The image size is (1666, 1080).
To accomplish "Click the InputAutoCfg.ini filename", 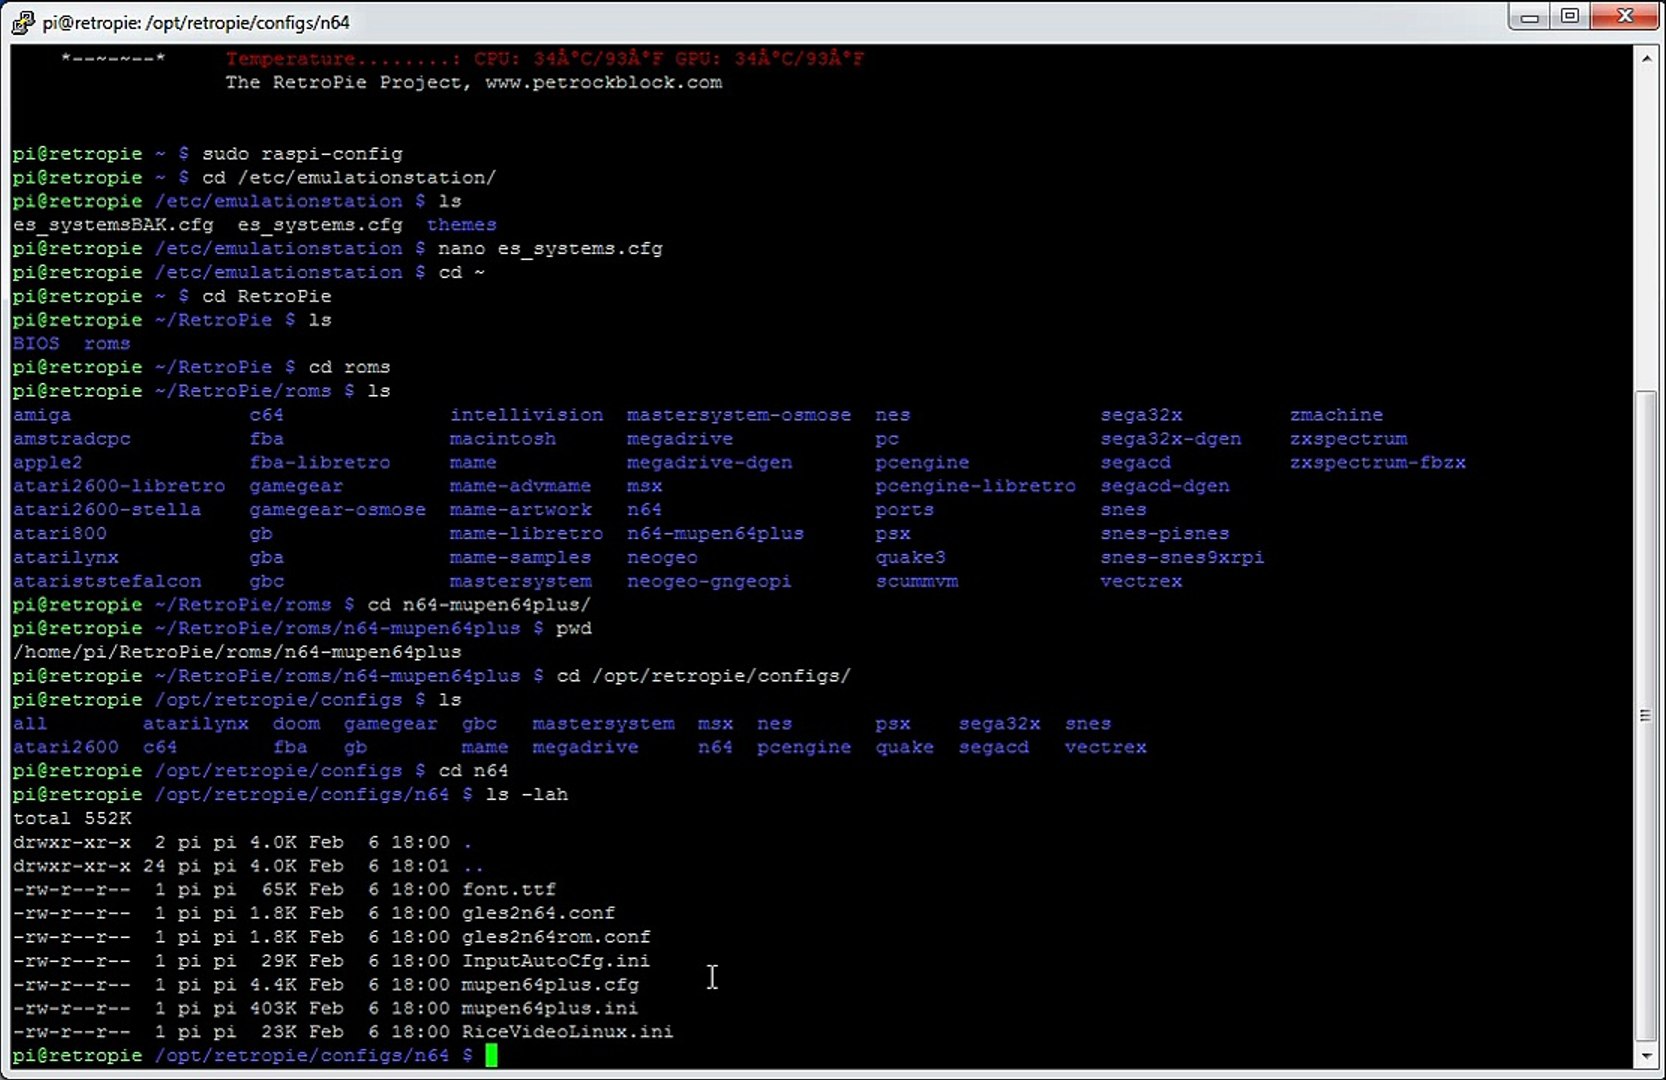I will point(555,960).
